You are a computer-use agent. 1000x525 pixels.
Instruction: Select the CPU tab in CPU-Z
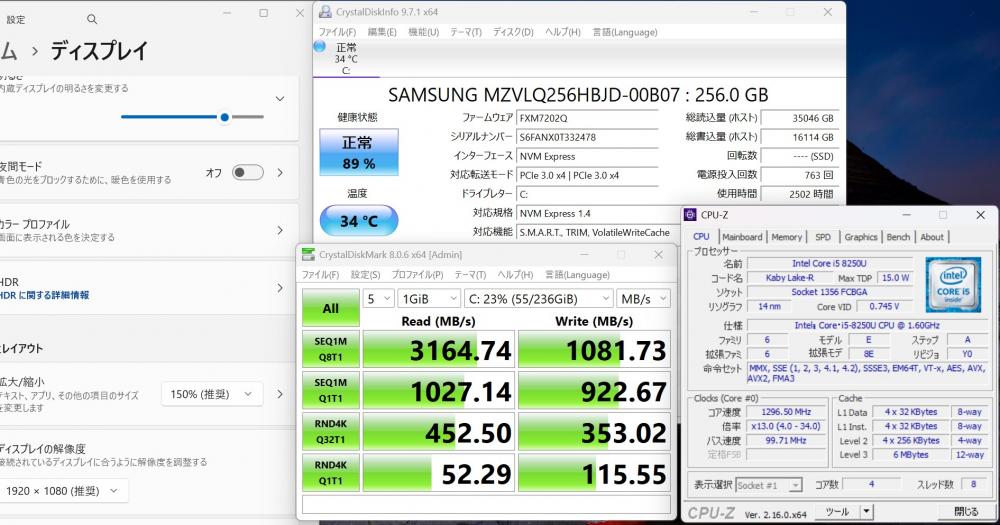click(701, 237)
